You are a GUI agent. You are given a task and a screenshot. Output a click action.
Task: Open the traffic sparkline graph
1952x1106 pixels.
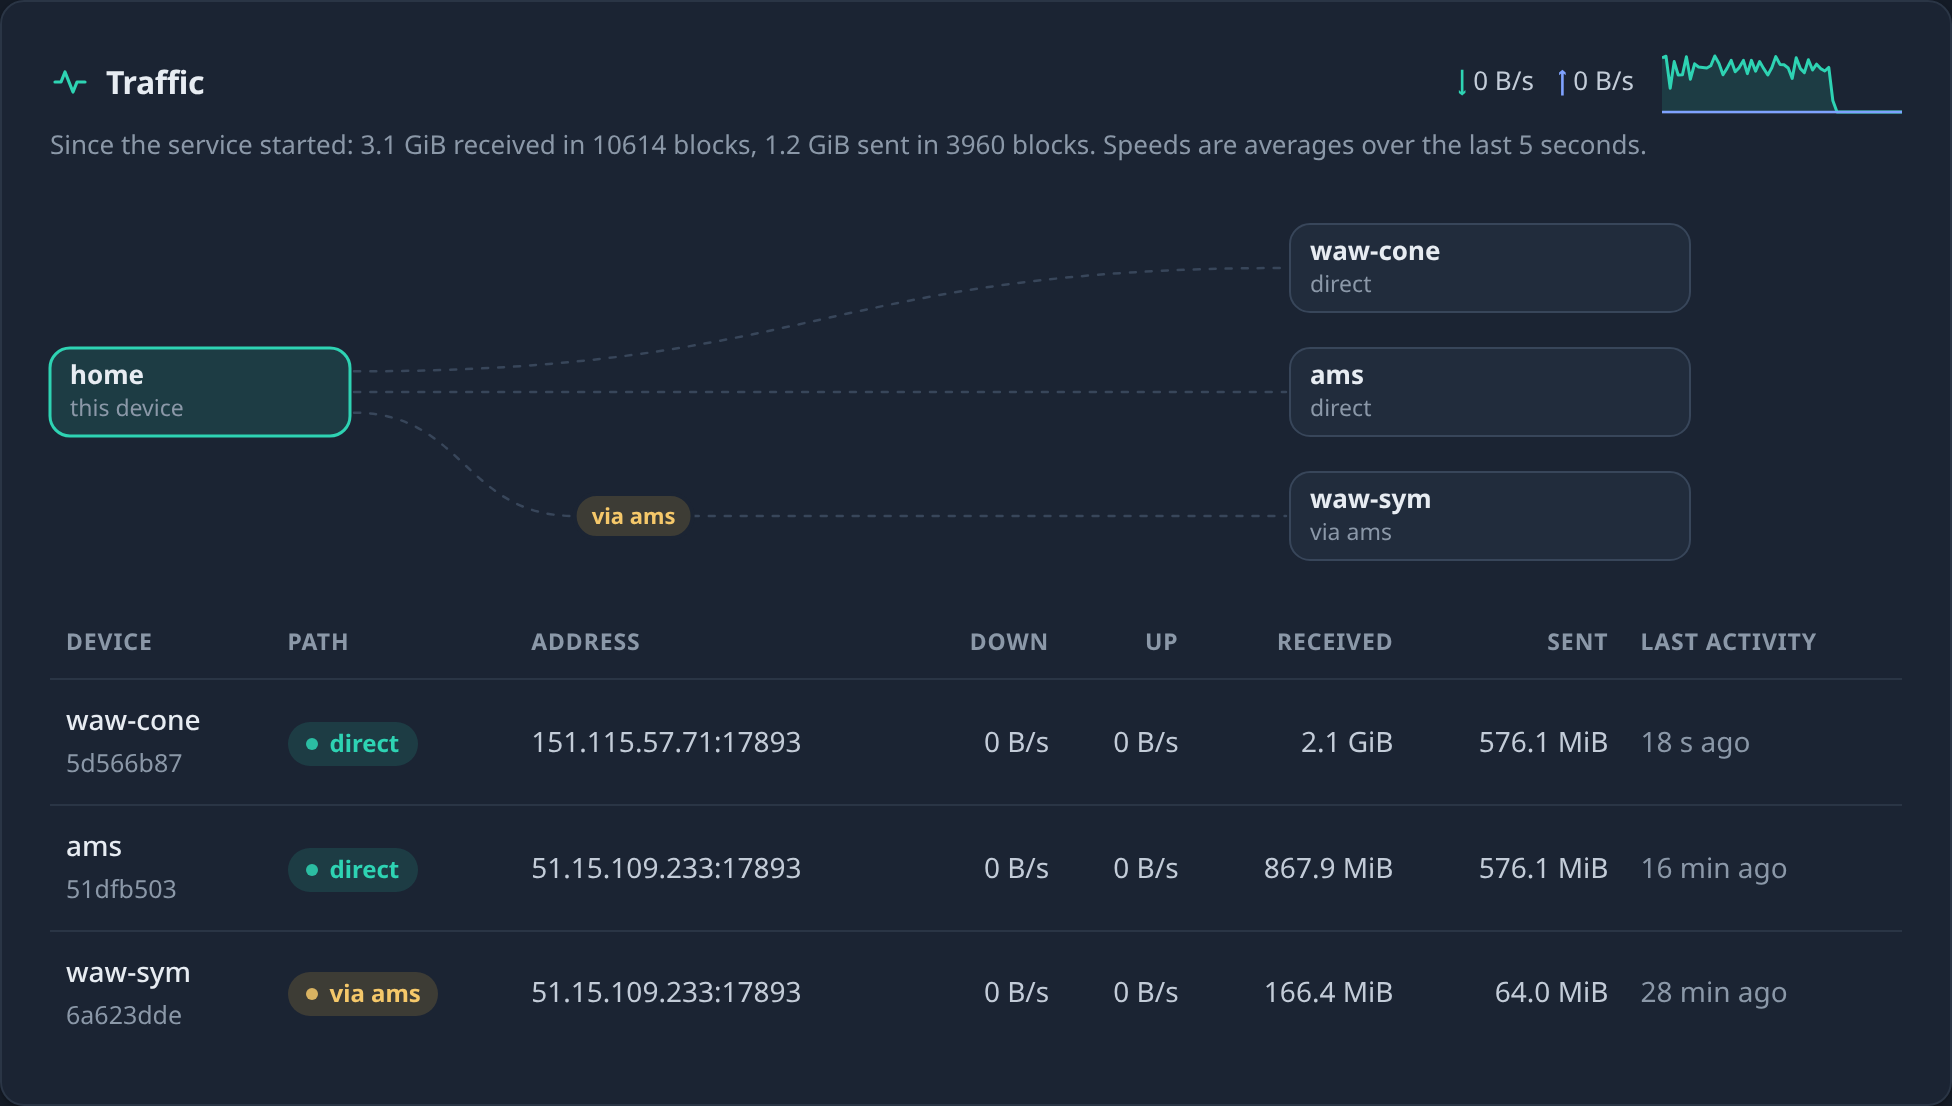(1781, 82)
